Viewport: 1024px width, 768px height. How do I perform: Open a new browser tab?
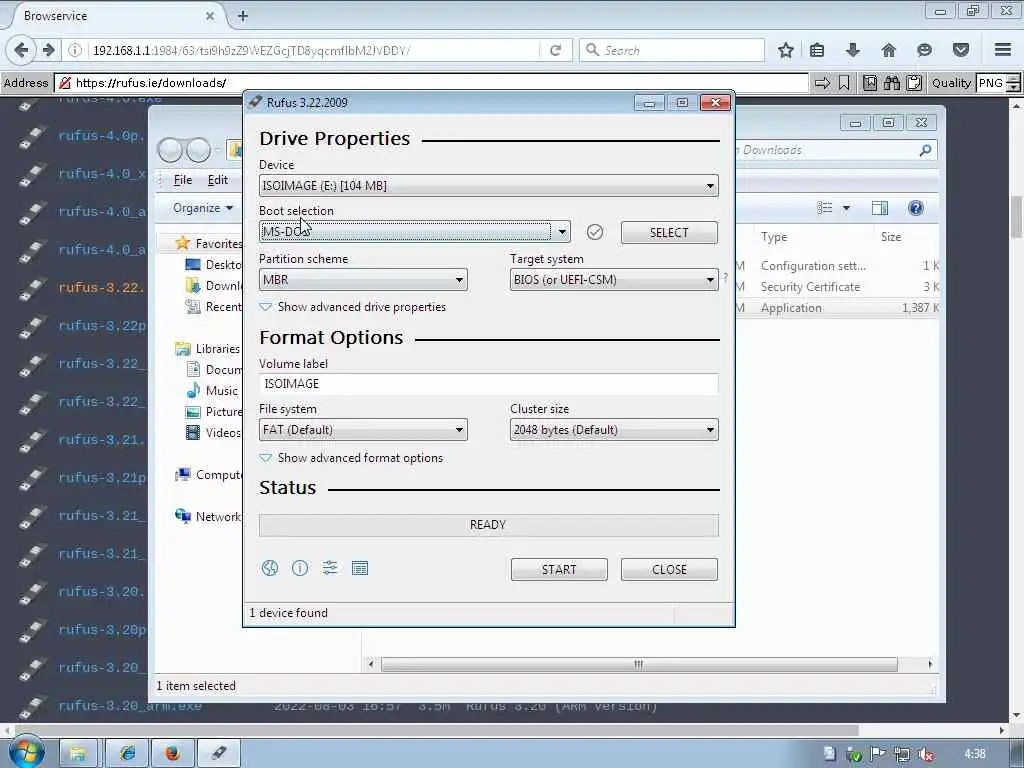[x=243, y=16]
